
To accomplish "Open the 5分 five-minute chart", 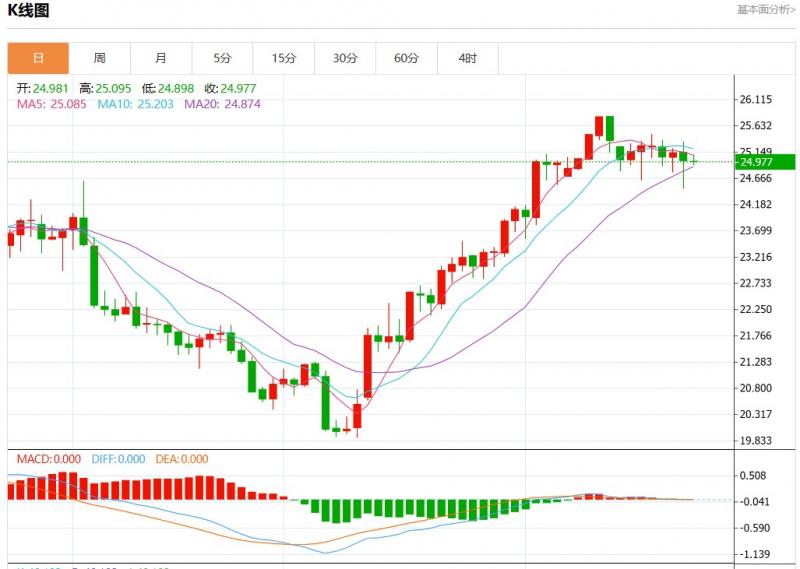I will [222, 58].
